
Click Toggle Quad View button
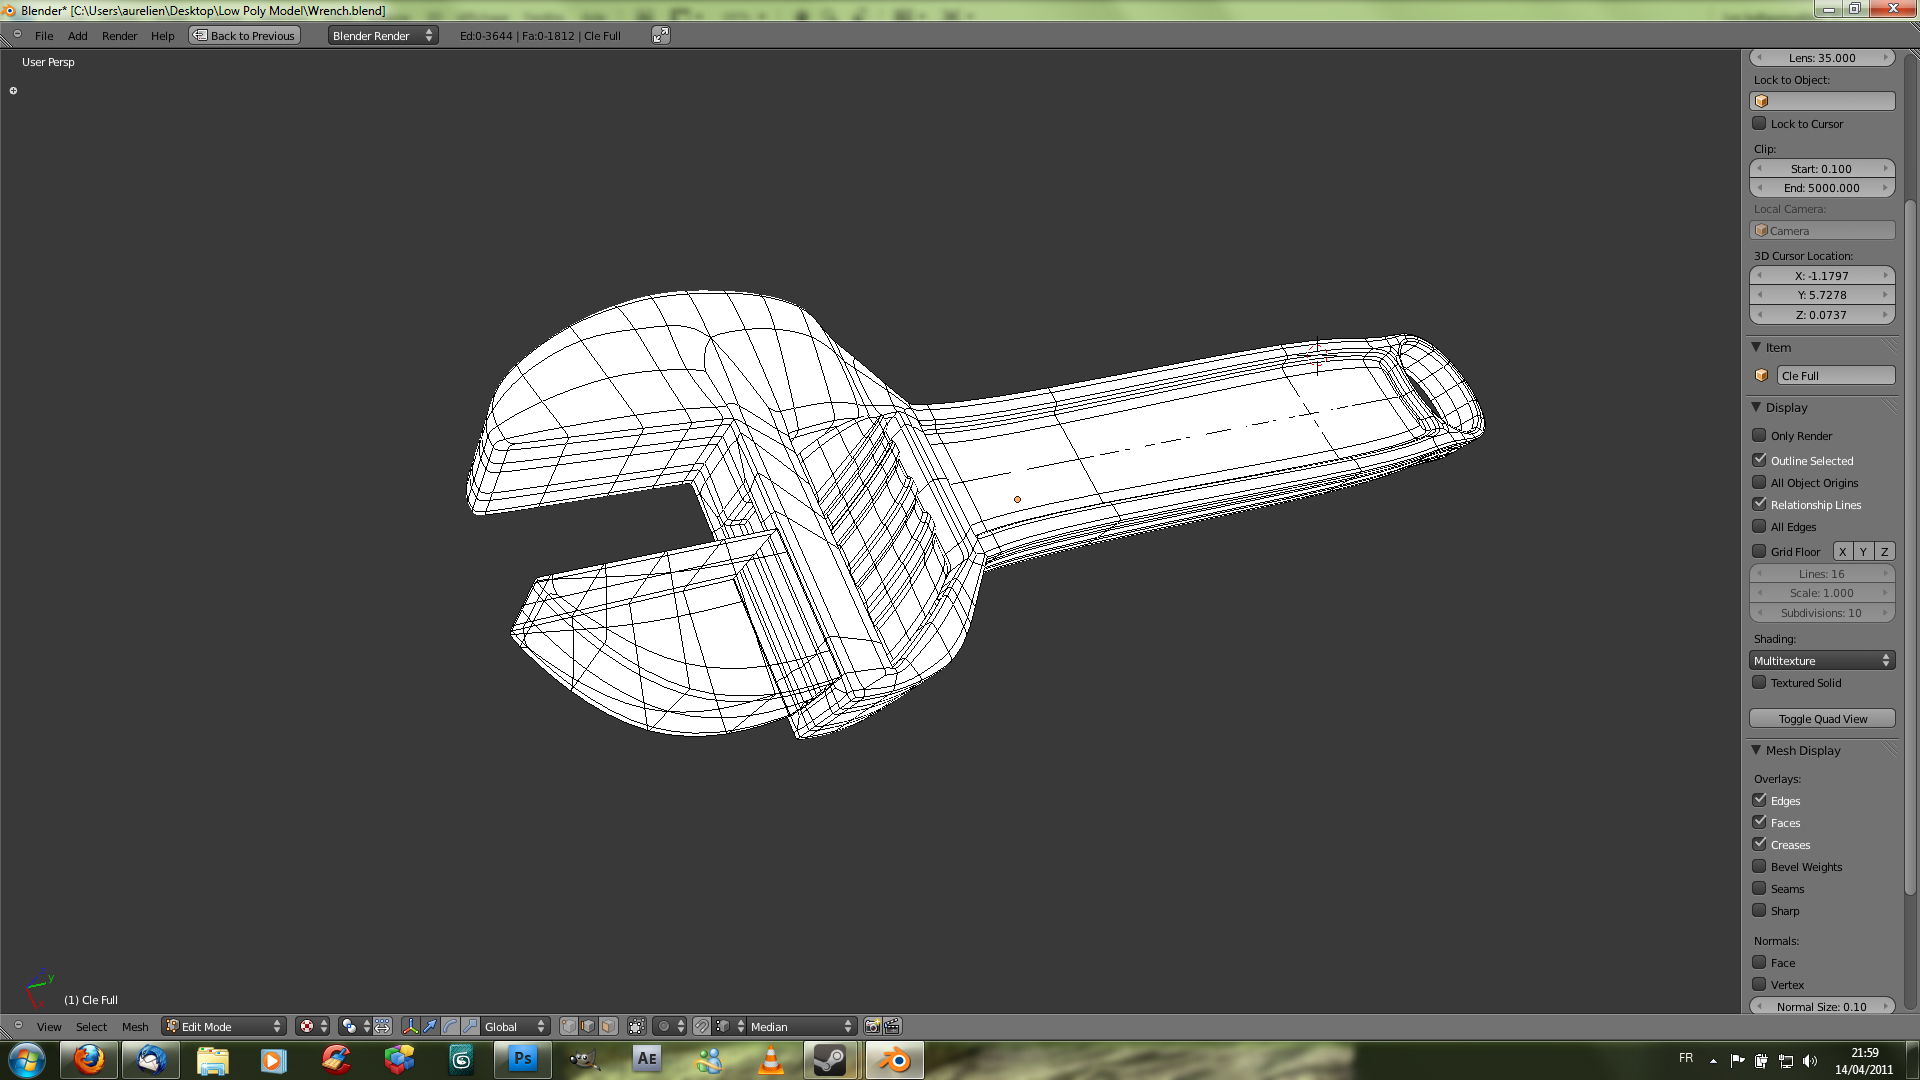pyautogui.click(x=1822, y=718)
